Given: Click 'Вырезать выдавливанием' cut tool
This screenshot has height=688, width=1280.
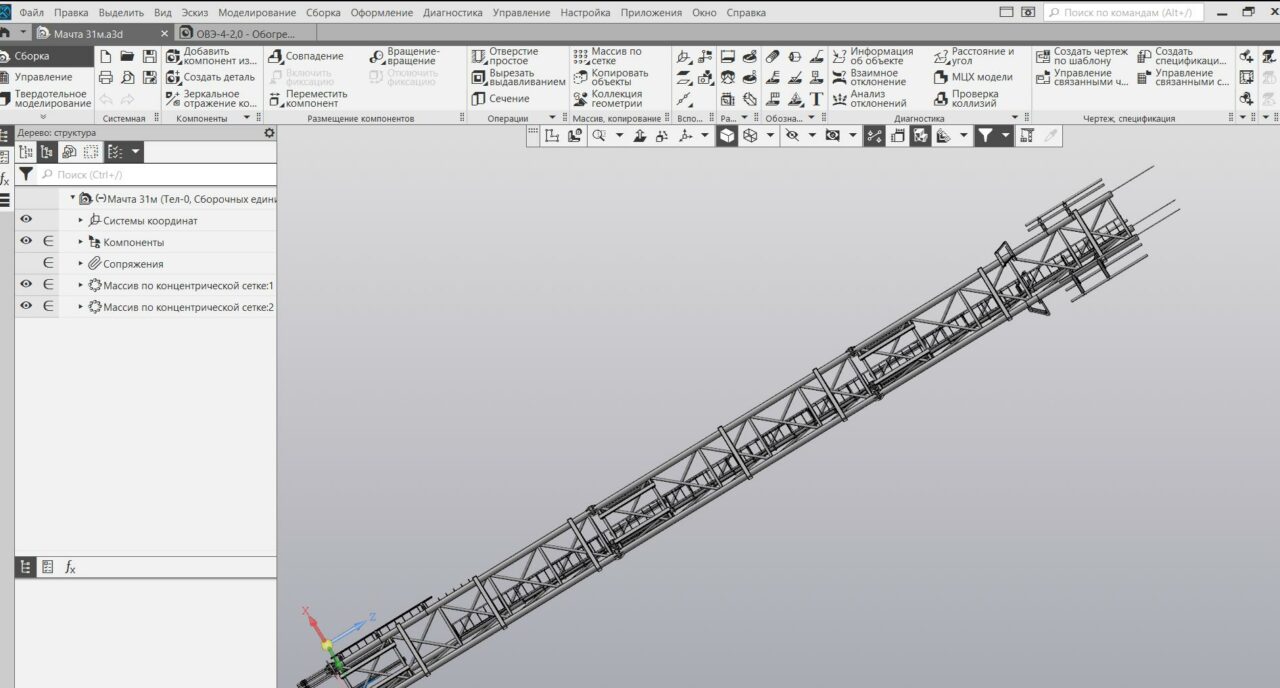Looking at the screenshot, I should click(x=479, y=77).
